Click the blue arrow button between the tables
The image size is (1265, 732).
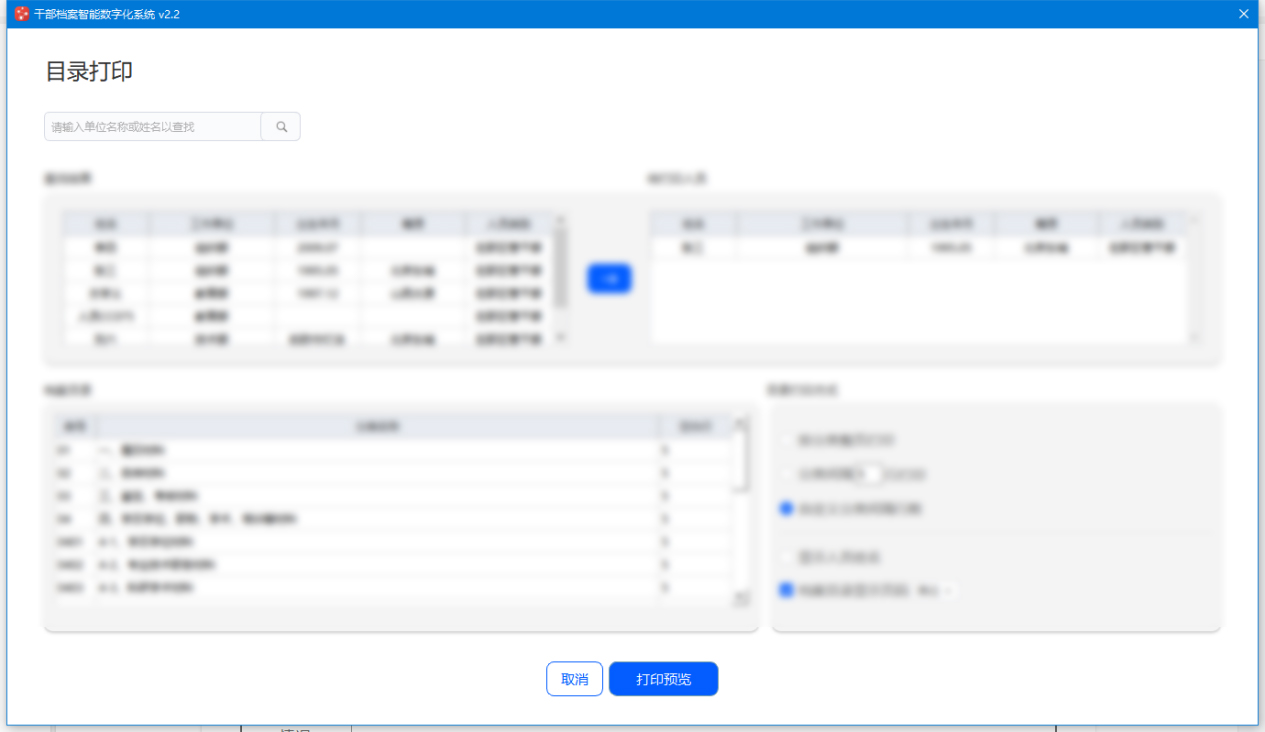[x=609, y=278]
